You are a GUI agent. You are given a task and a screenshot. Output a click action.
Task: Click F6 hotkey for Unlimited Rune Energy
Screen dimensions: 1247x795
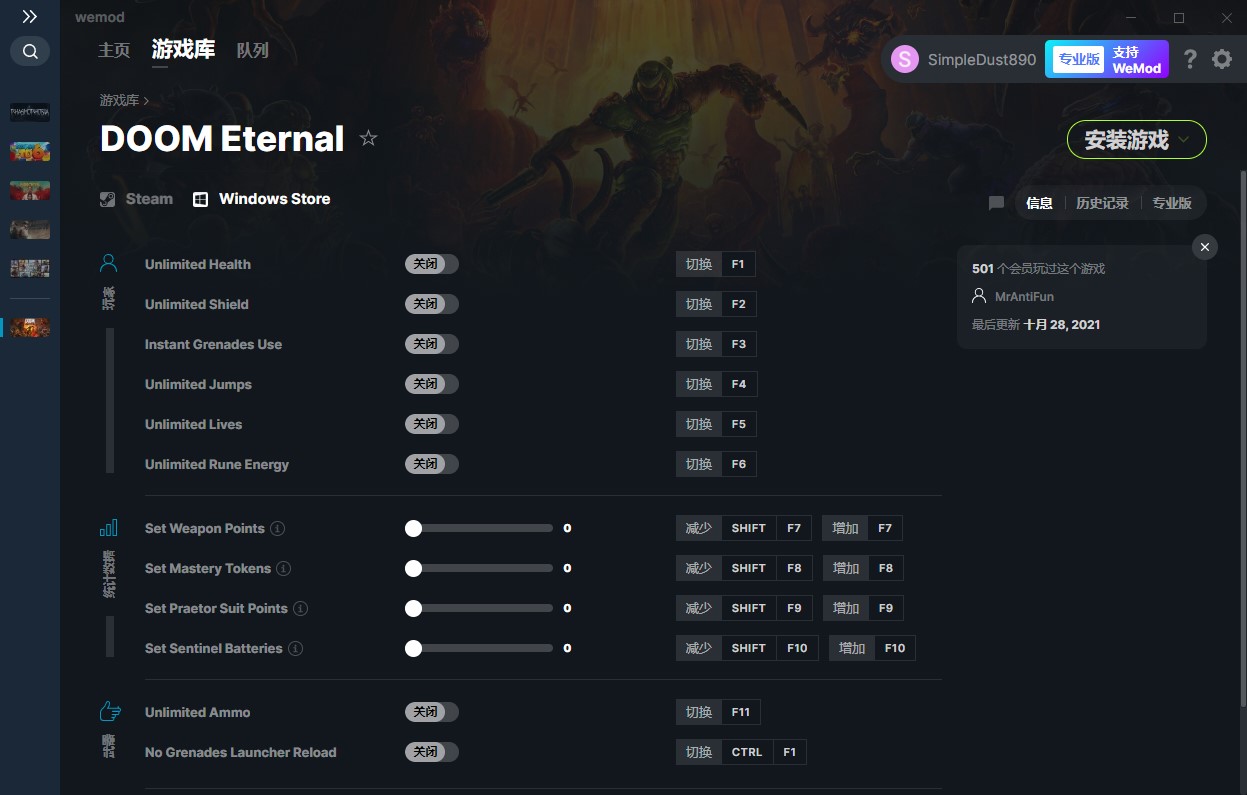click(x=738, y=464)
